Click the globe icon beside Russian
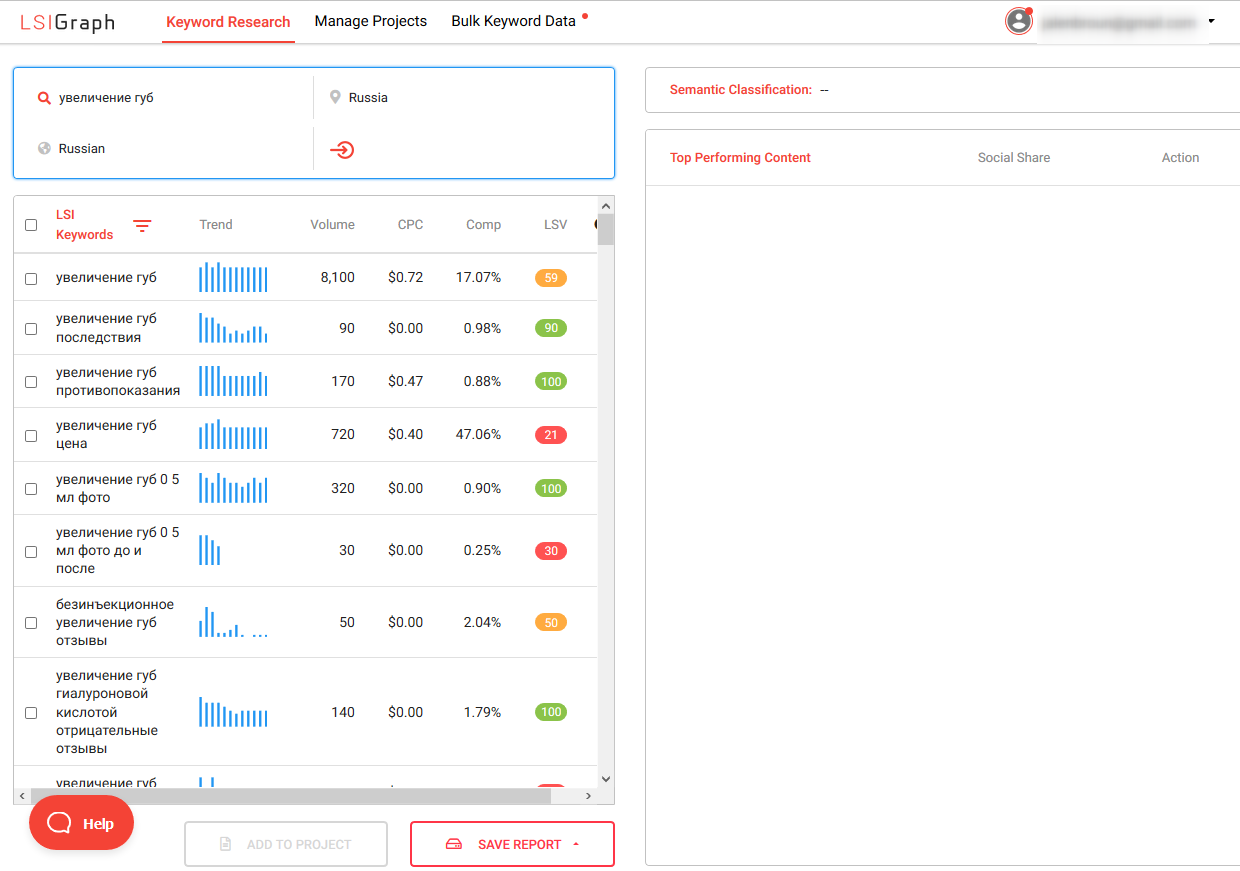The image size is (1240, 871). (x=44, y=148)
